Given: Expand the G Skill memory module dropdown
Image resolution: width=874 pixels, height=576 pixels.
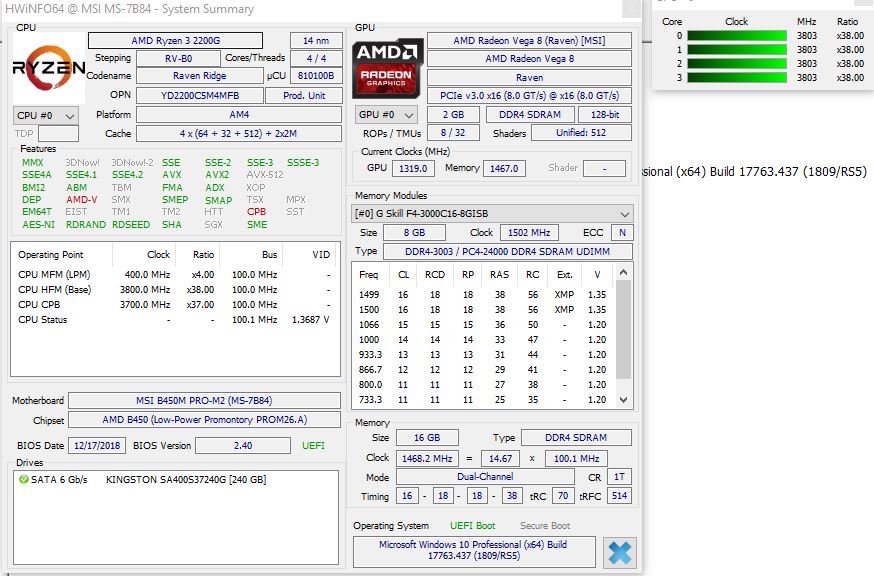Looking at the screenshot, I should (493, 214).
